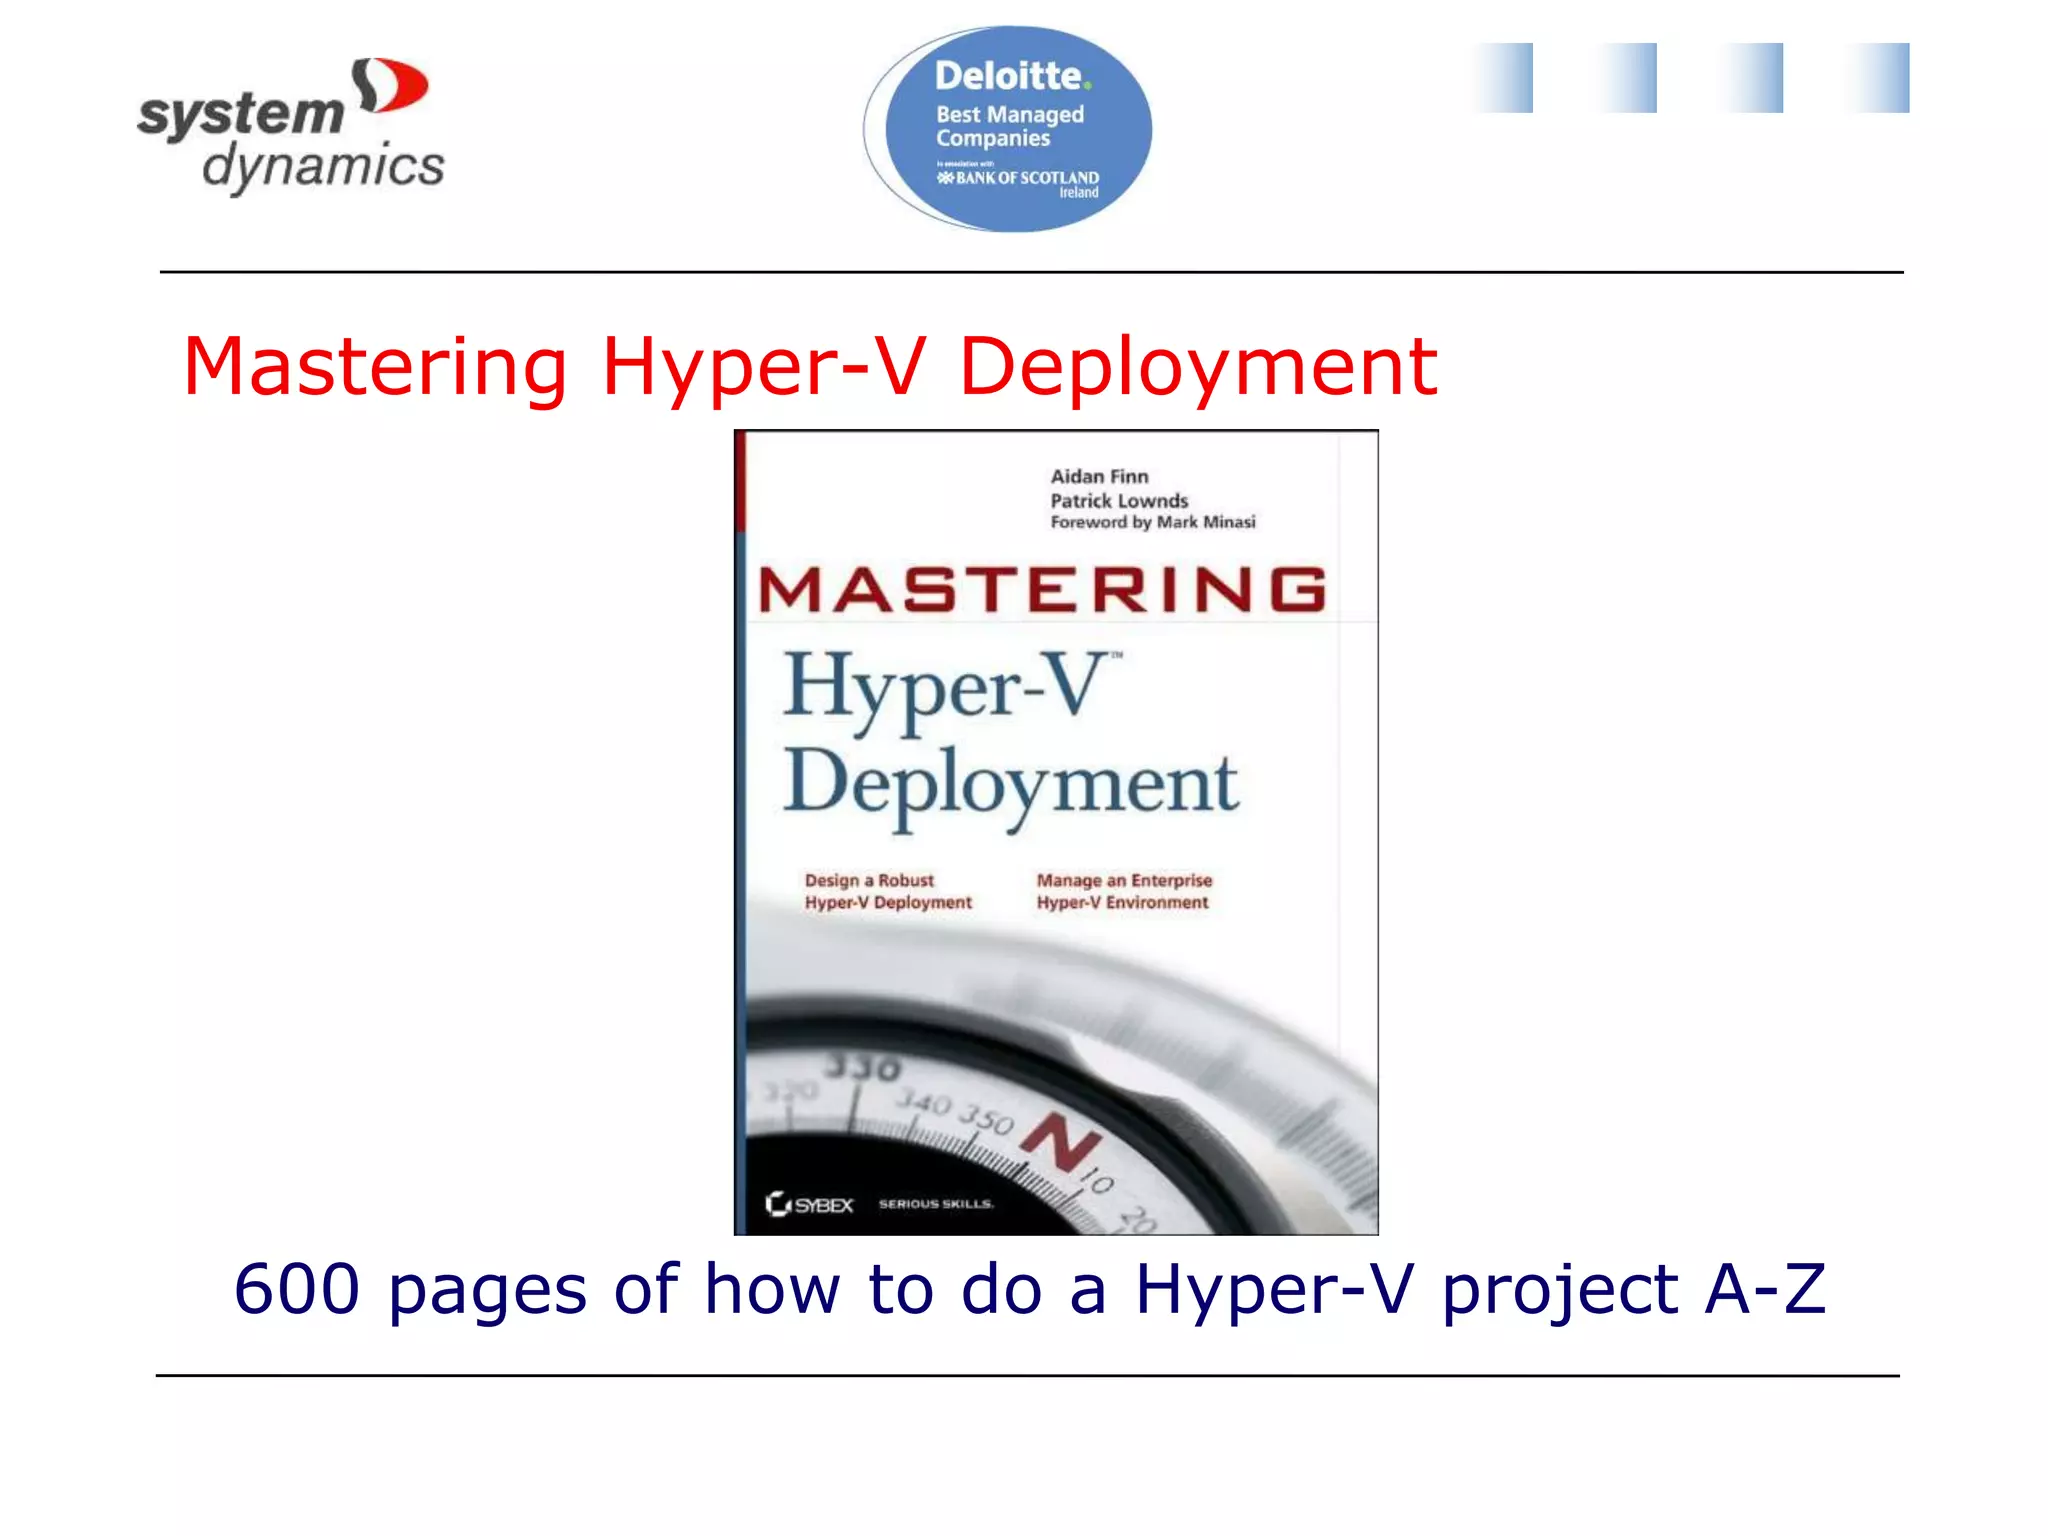Click the System Dynamics logo
This screenshot has height=1536, width=2048.
[291, 126]
